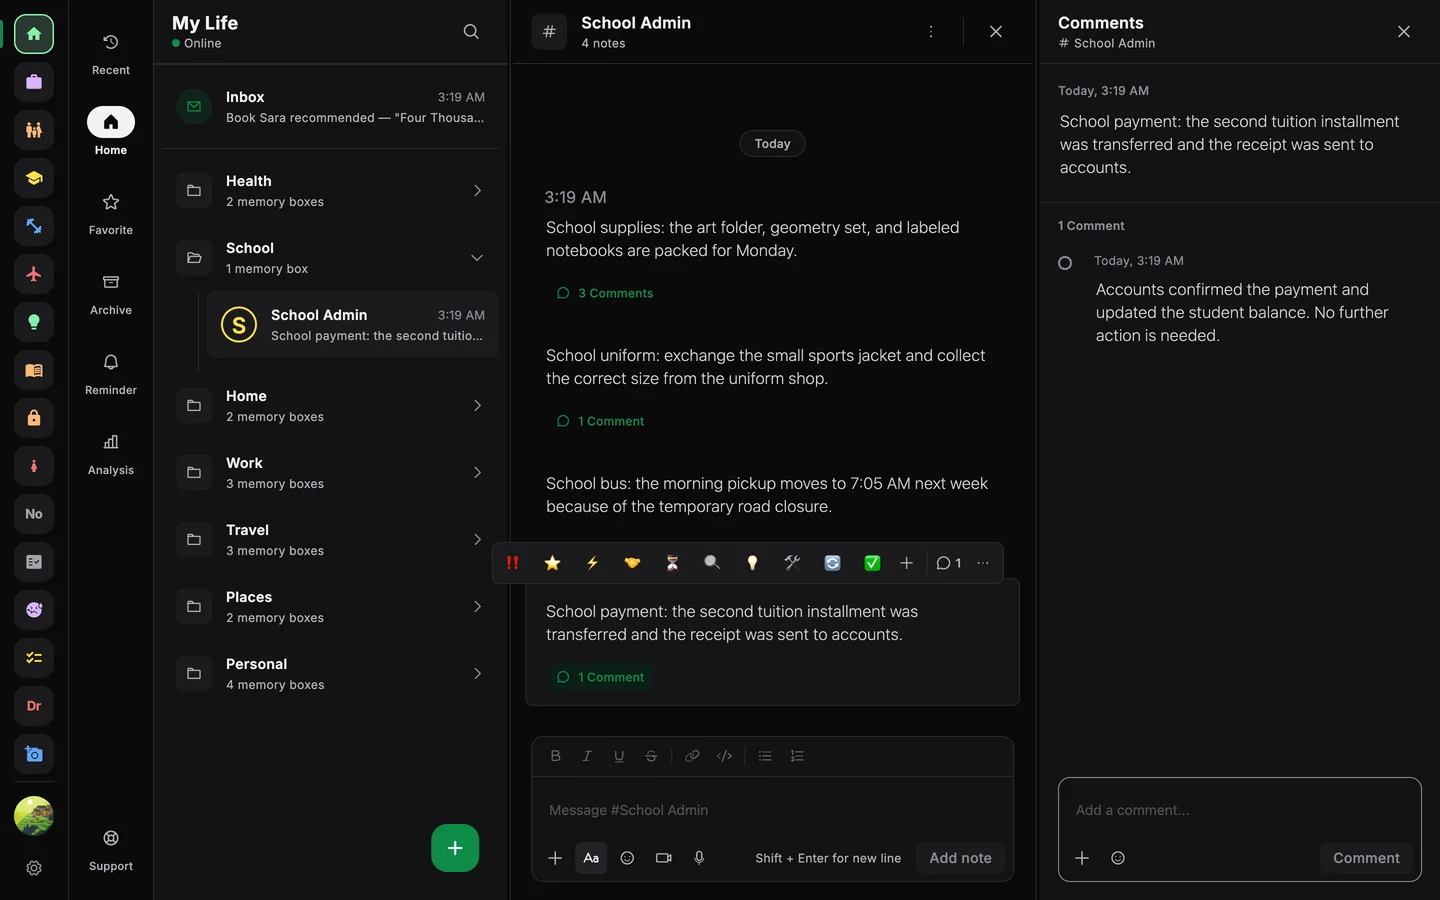
Task: React with the refresh arrows emoji
Action: pyautogui.click(x=832, y=563)
